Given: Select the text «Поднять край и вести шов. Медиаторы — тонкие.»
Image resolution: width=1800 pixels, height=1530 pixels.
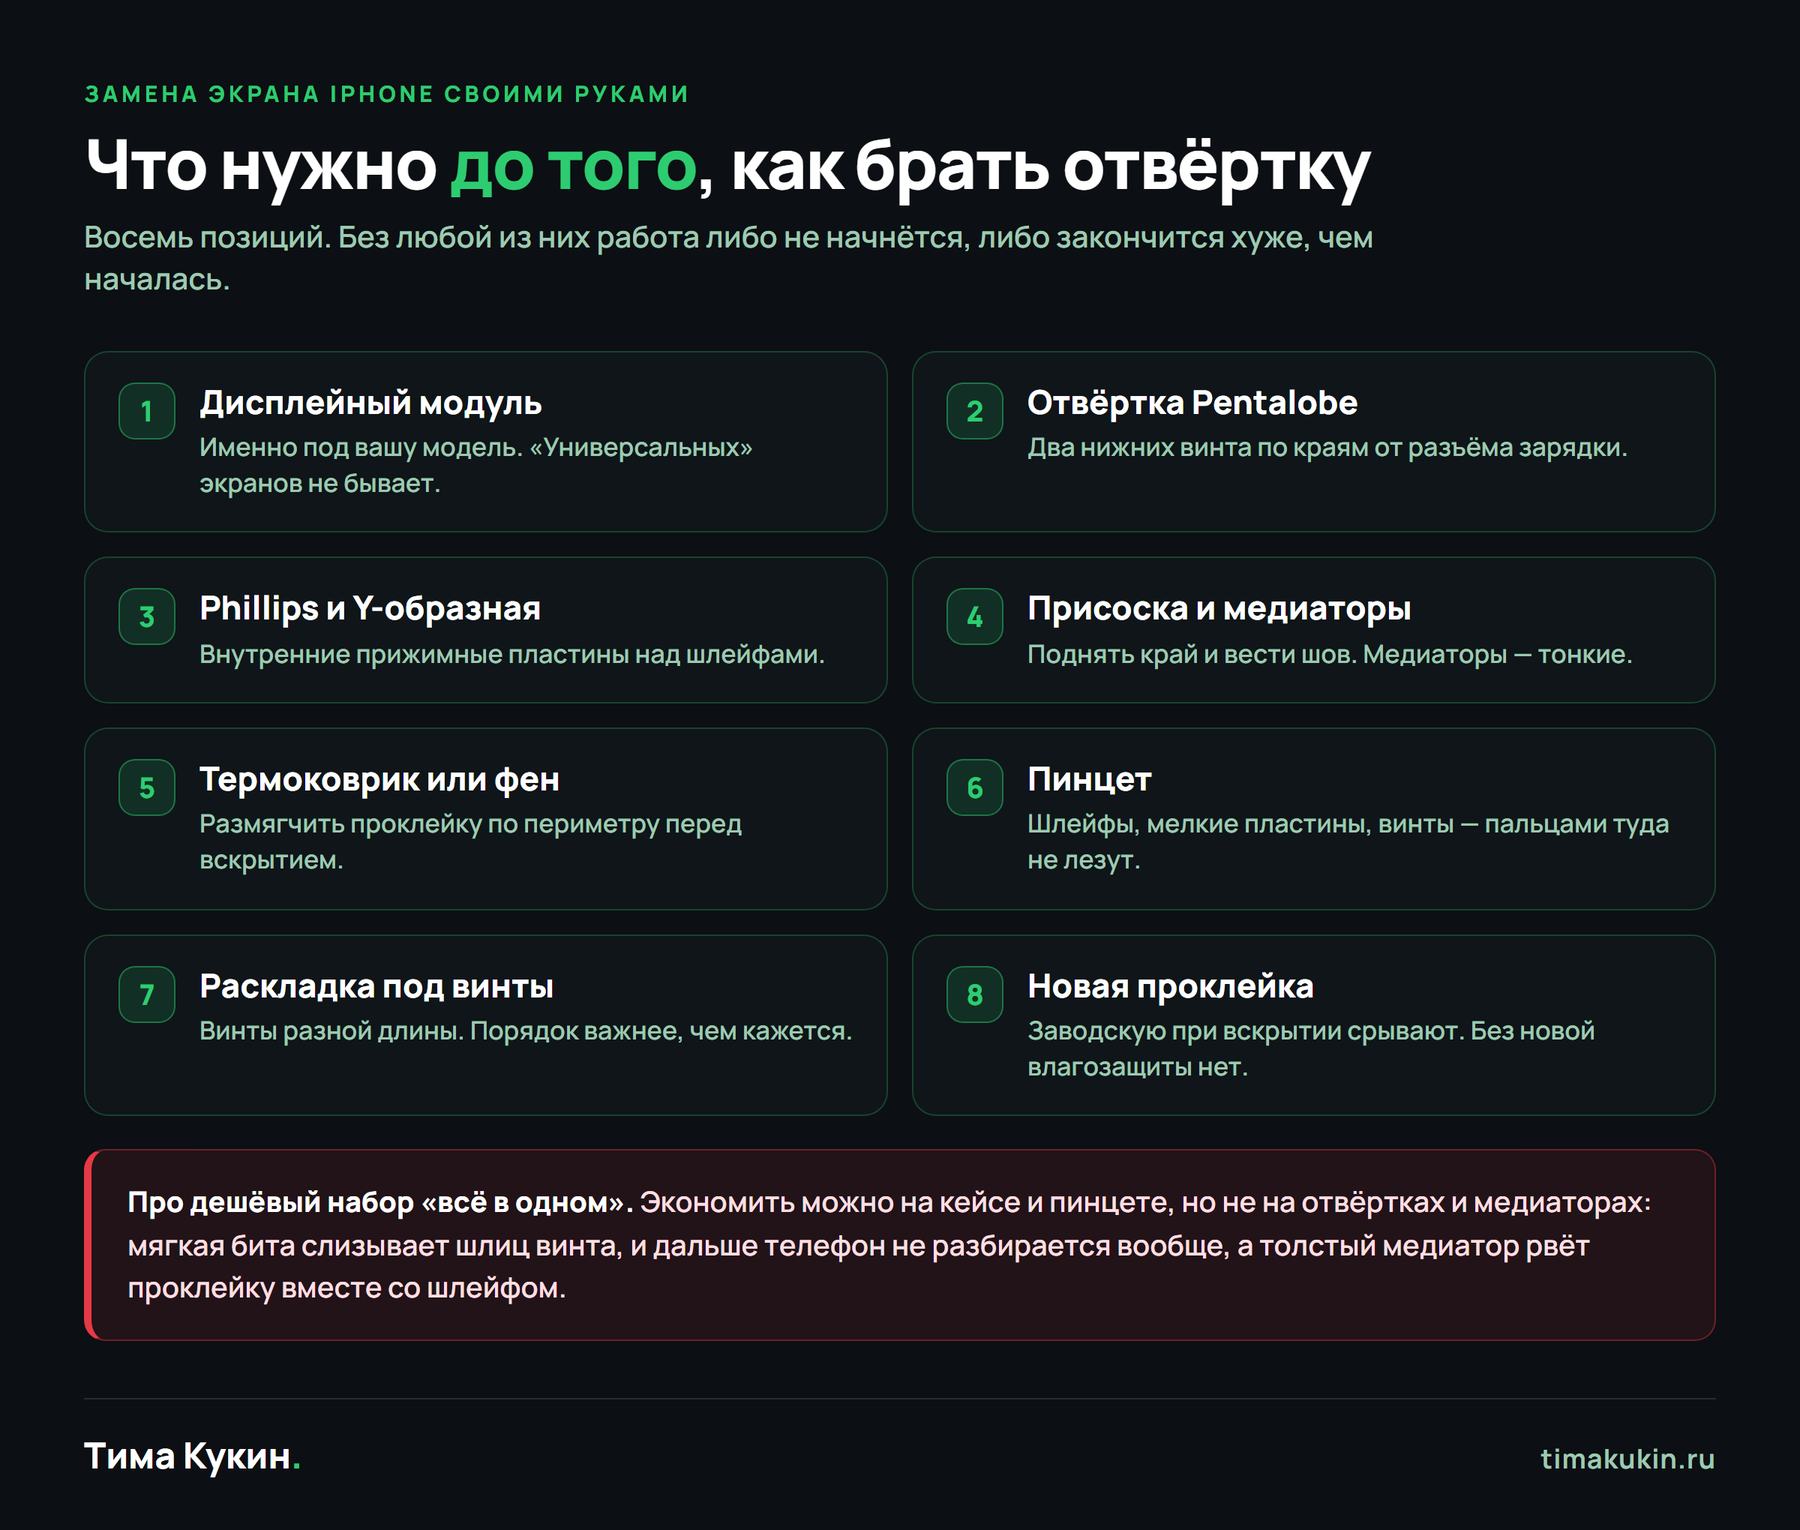Looking at the screenshot, I should 1329,654.
